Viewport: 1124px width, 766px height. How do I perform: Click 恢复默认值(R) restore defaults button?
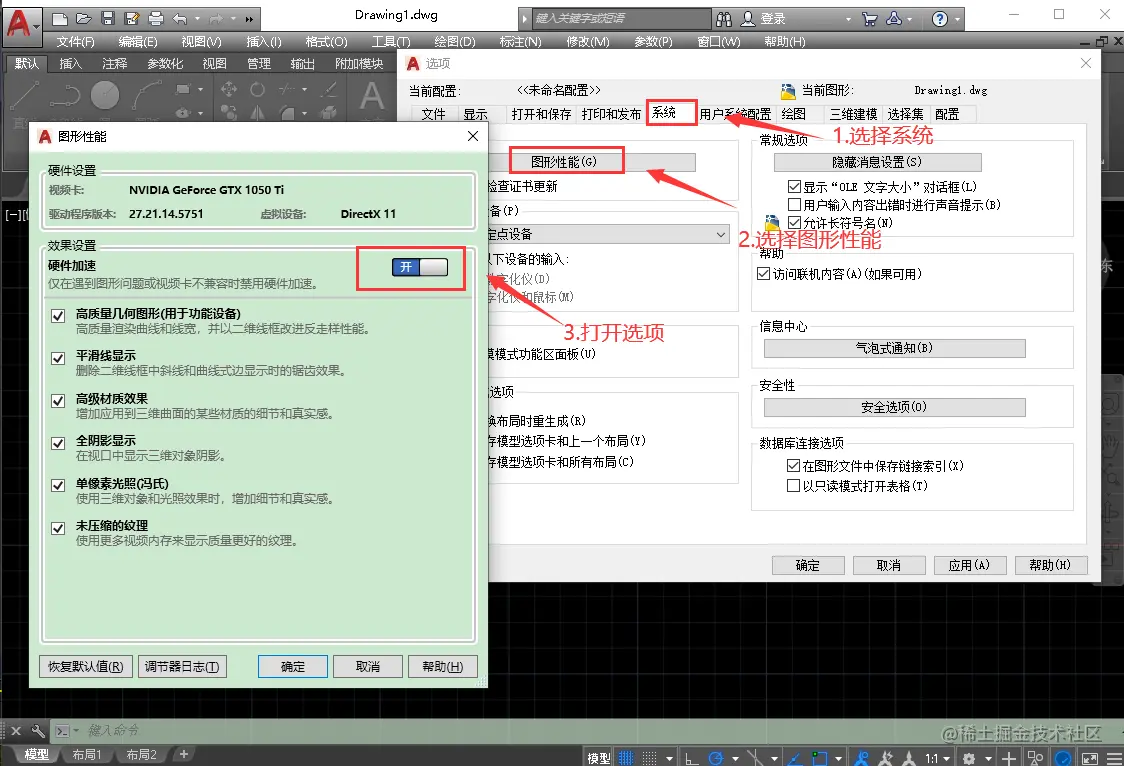(85, 666)
